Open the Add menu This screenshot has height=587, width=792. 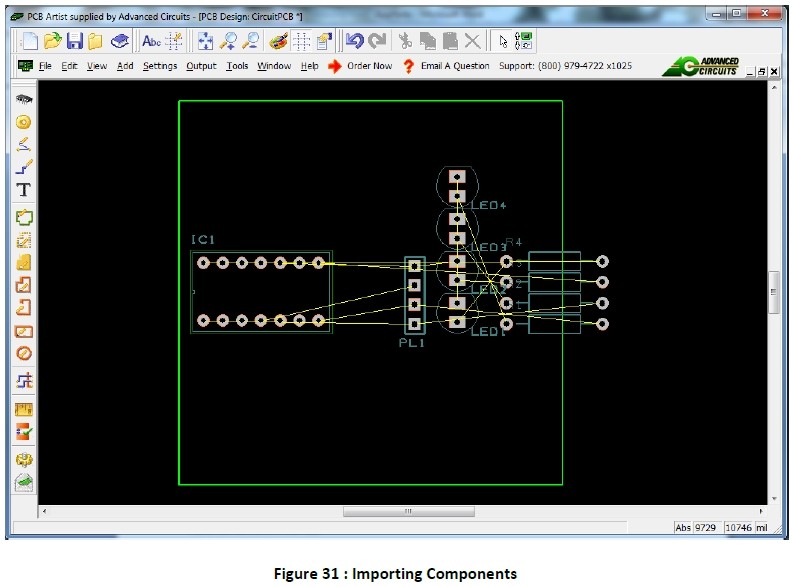[125, 66]
